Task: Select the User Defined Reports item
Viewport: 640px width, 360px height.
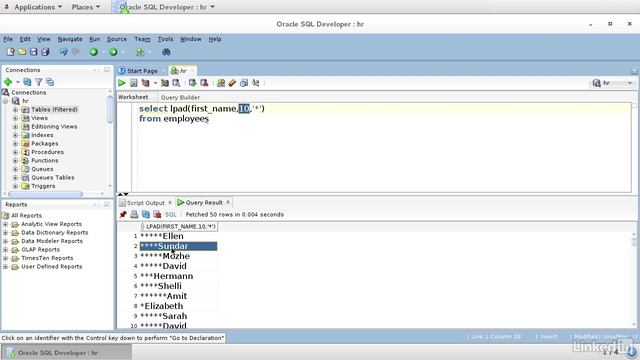Action: (x=51, y=267)
